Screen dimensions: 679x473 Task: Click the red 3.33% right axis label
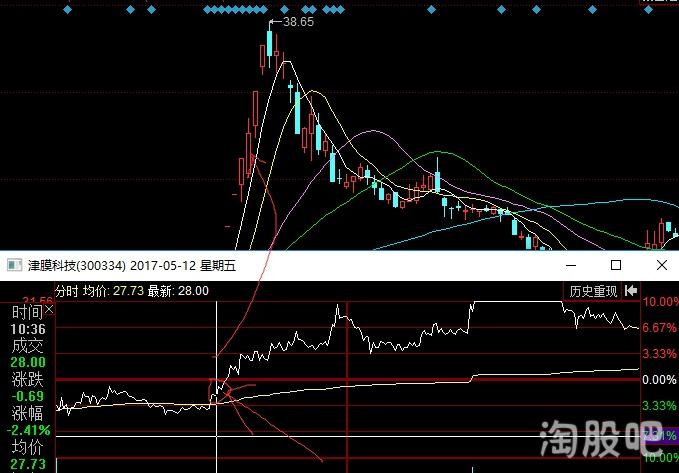coord(660,354)
